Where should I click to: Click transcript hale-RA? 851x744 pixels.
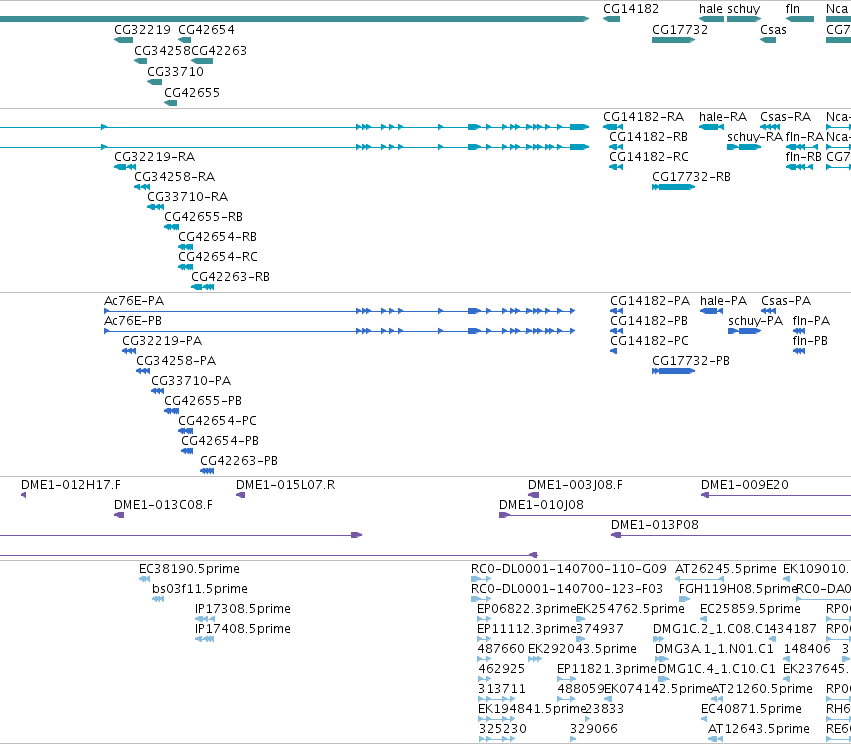coord(723,117)
